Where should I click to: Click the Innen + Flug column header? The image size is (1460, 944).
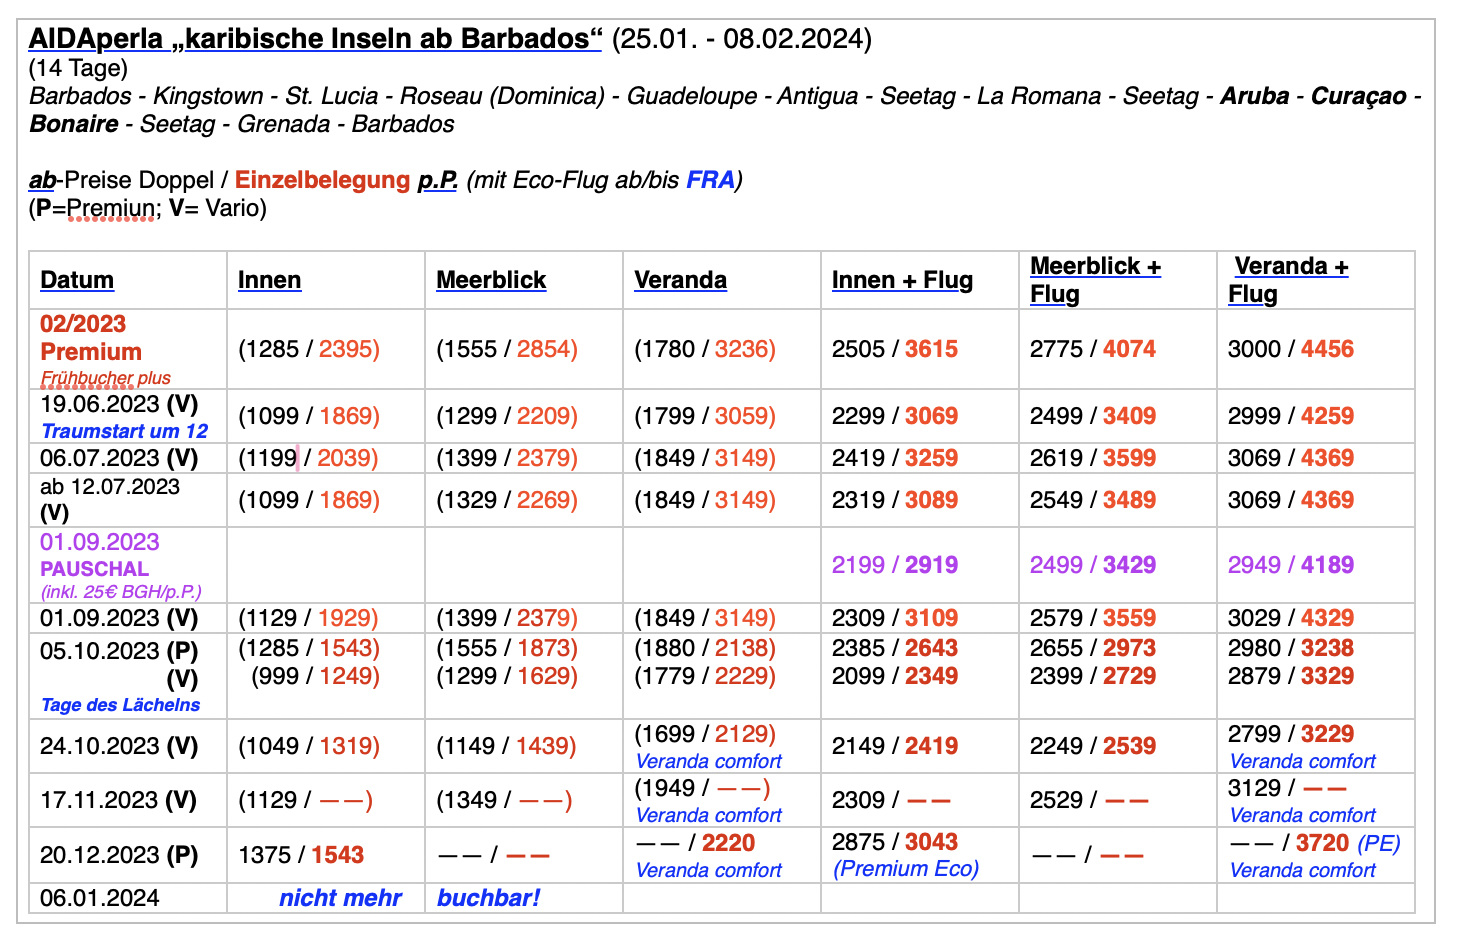coord(902,280)
